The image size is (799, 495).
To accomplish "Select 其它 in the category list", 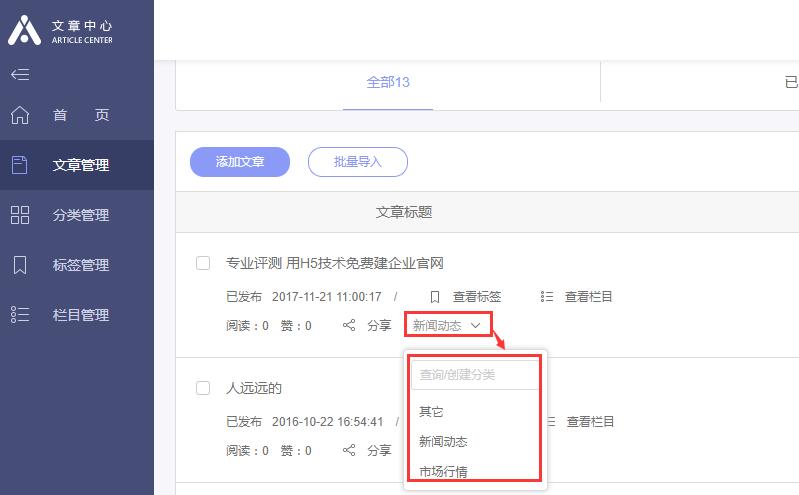I will 431,411.
